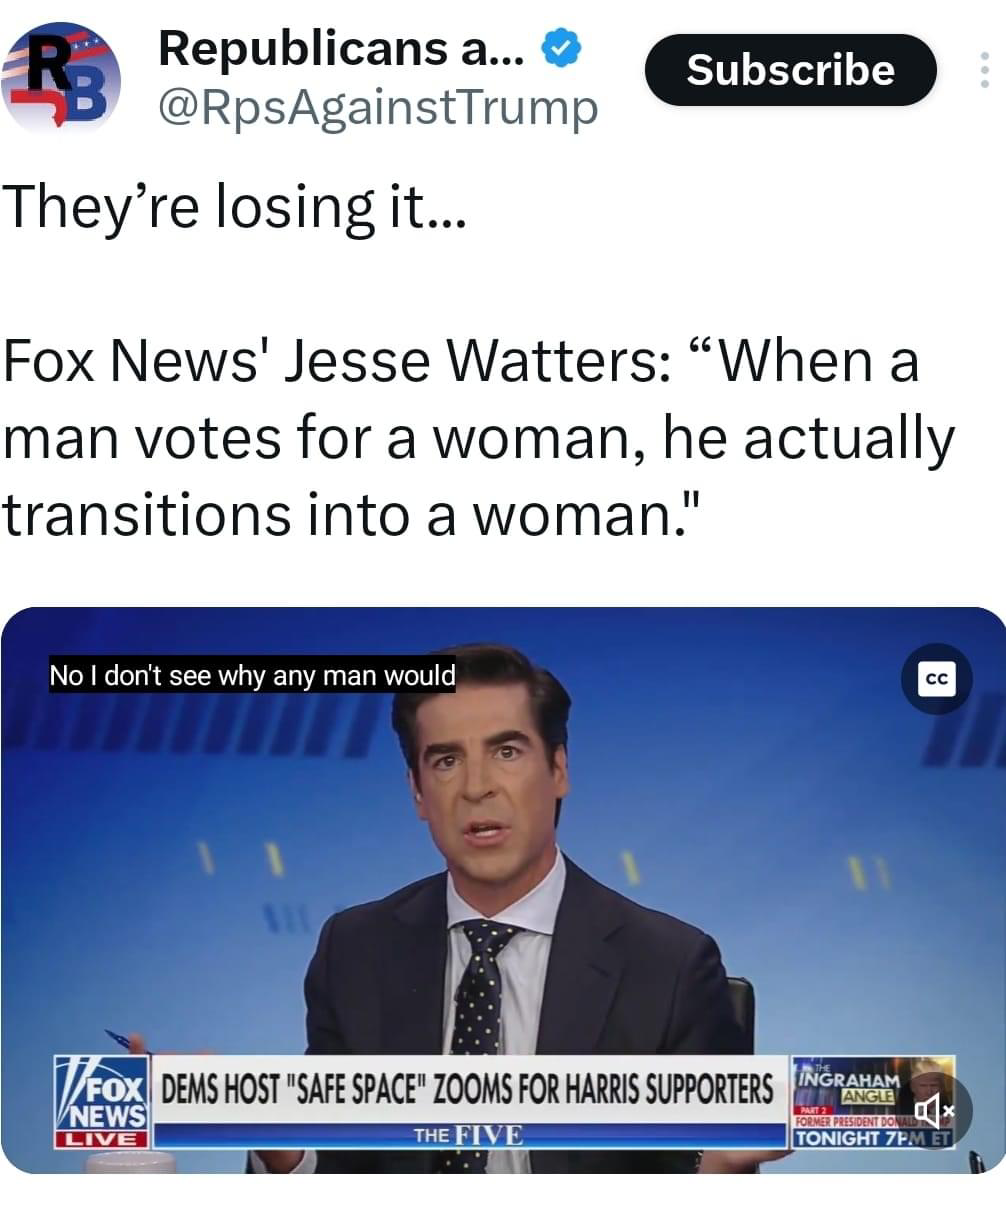Click the 'They're losing it...' tweet text
1006x1210 pixels.
235,206
